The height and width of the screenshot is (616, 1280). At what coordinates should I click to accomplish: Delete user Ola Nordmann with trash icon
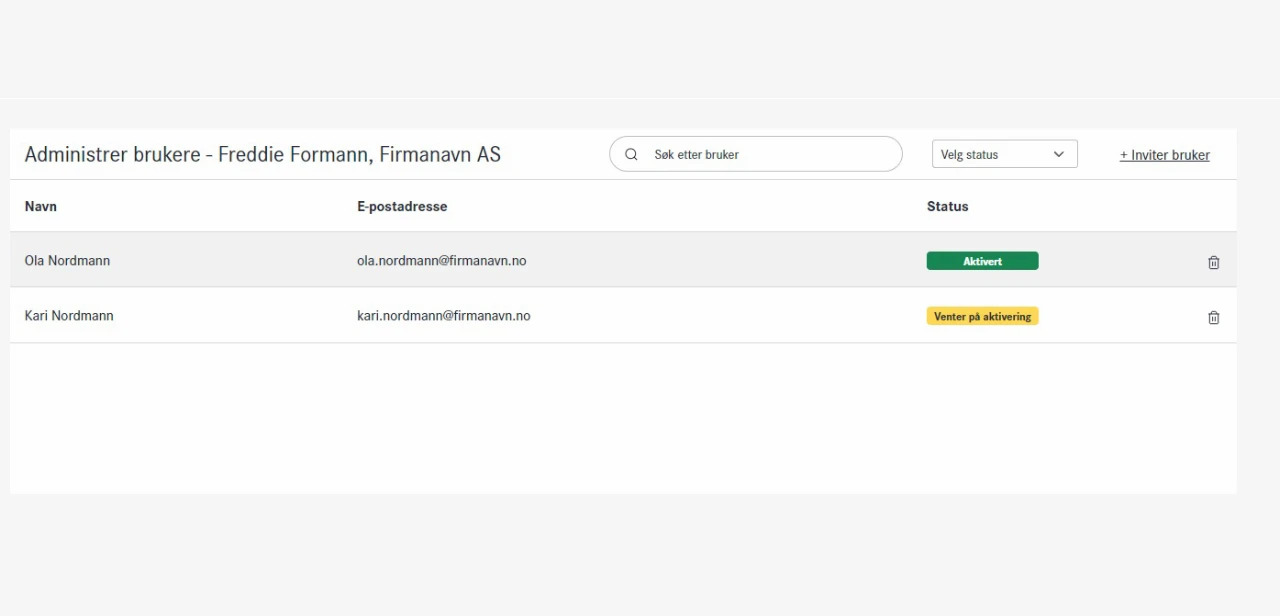(x=1213, y=262)
